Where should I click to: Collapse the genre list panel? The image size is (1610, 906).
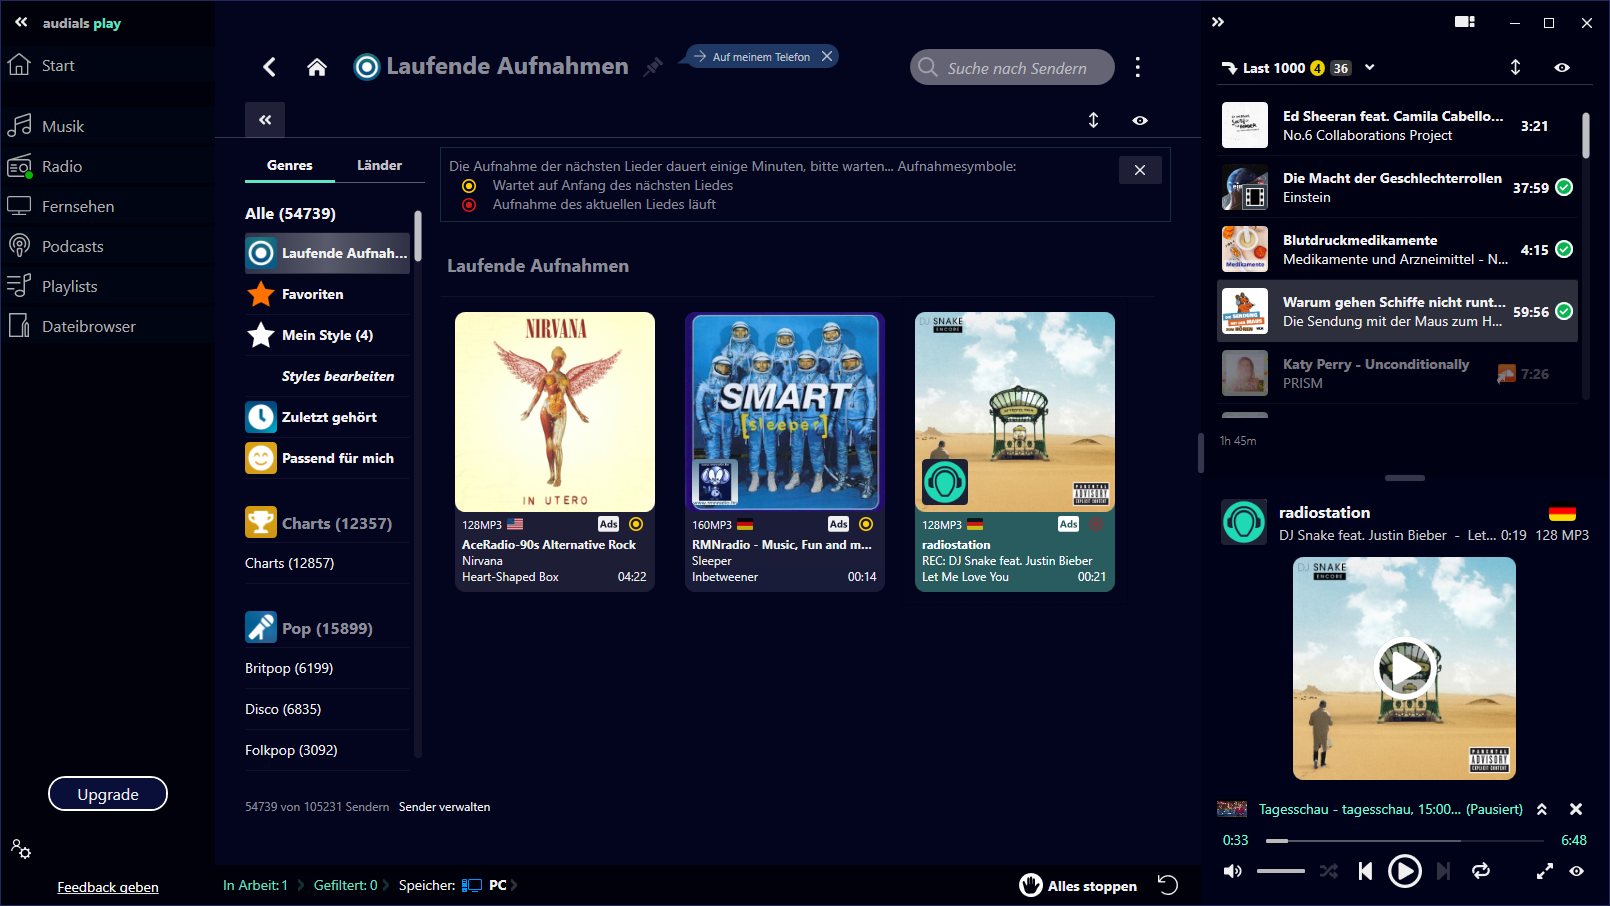click(x=265, y=120)
